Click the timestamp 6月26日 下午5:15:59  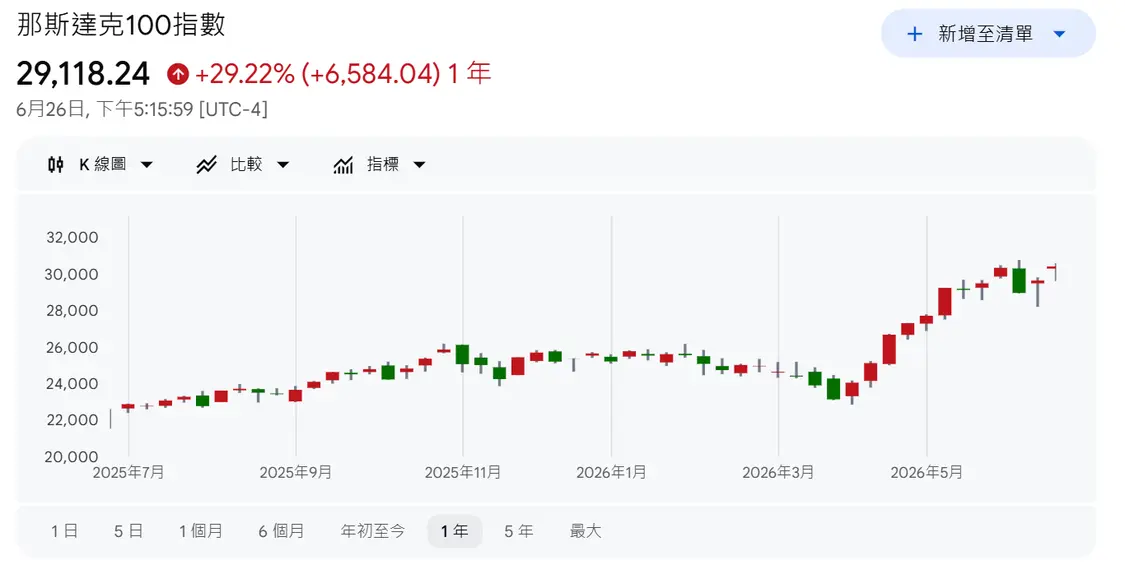(x=142, y=109)
